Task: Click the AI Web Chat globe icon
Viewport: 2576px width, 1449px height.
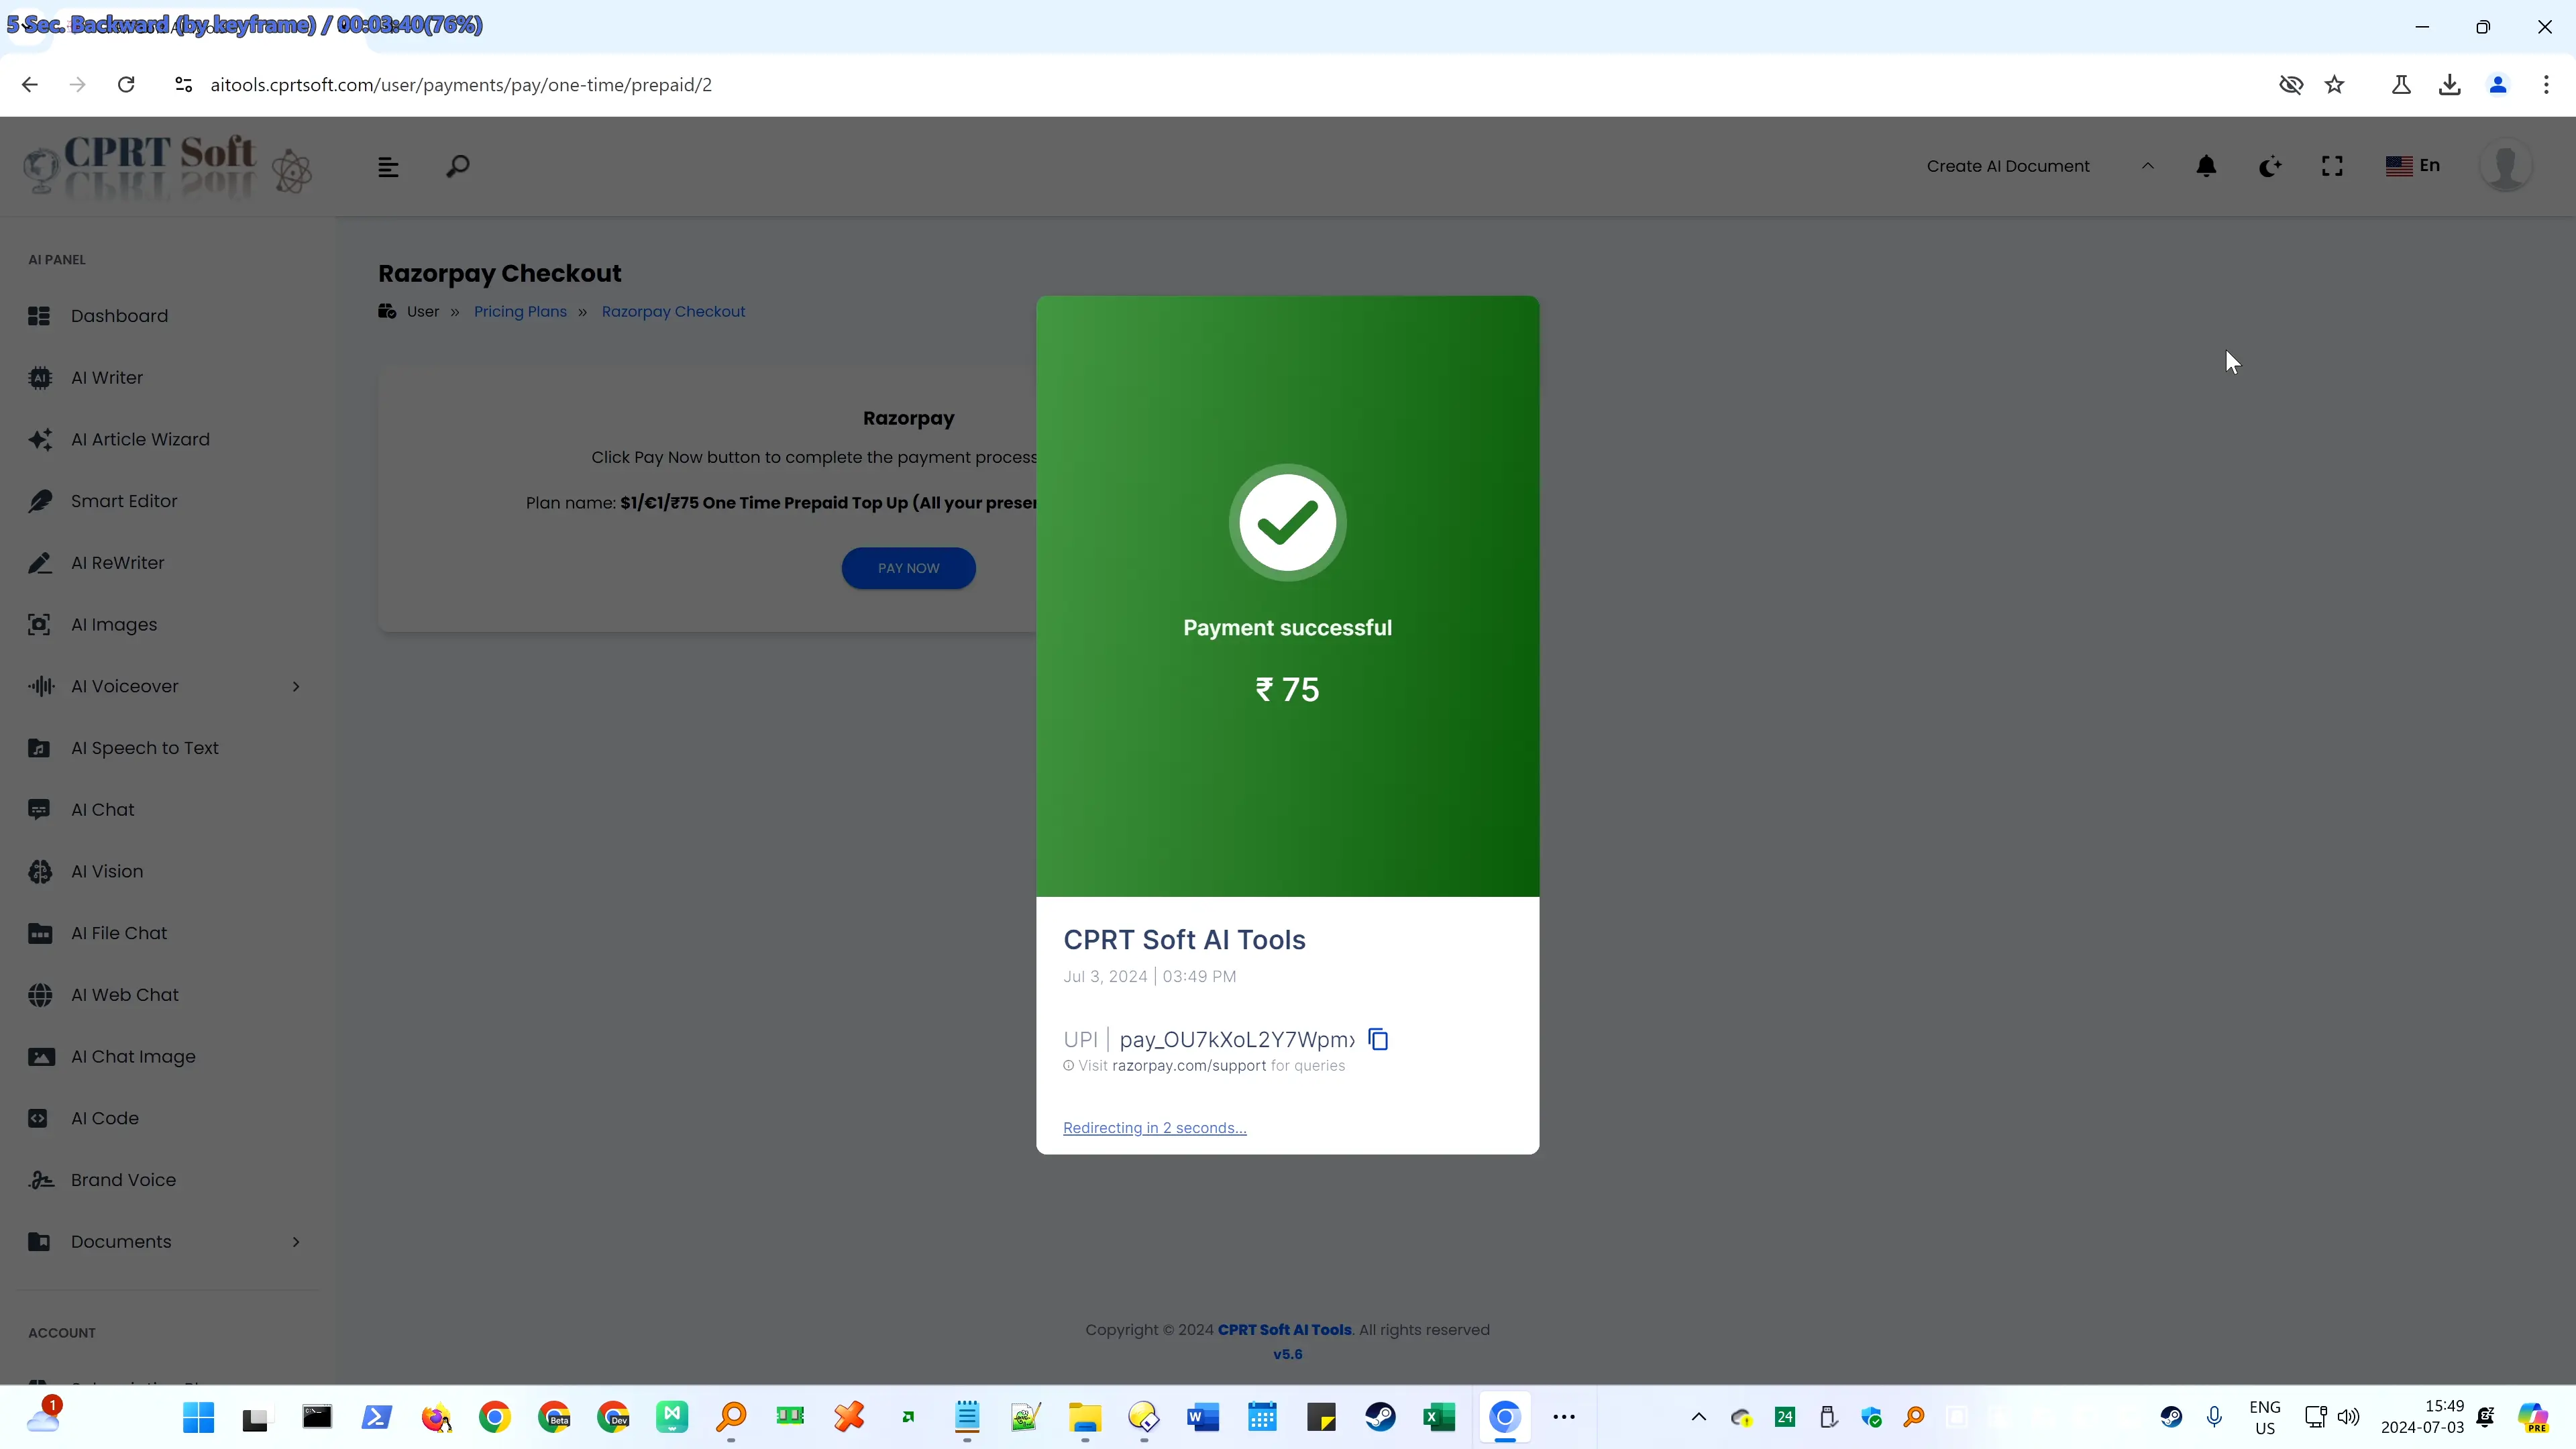Action: point(40,995)
